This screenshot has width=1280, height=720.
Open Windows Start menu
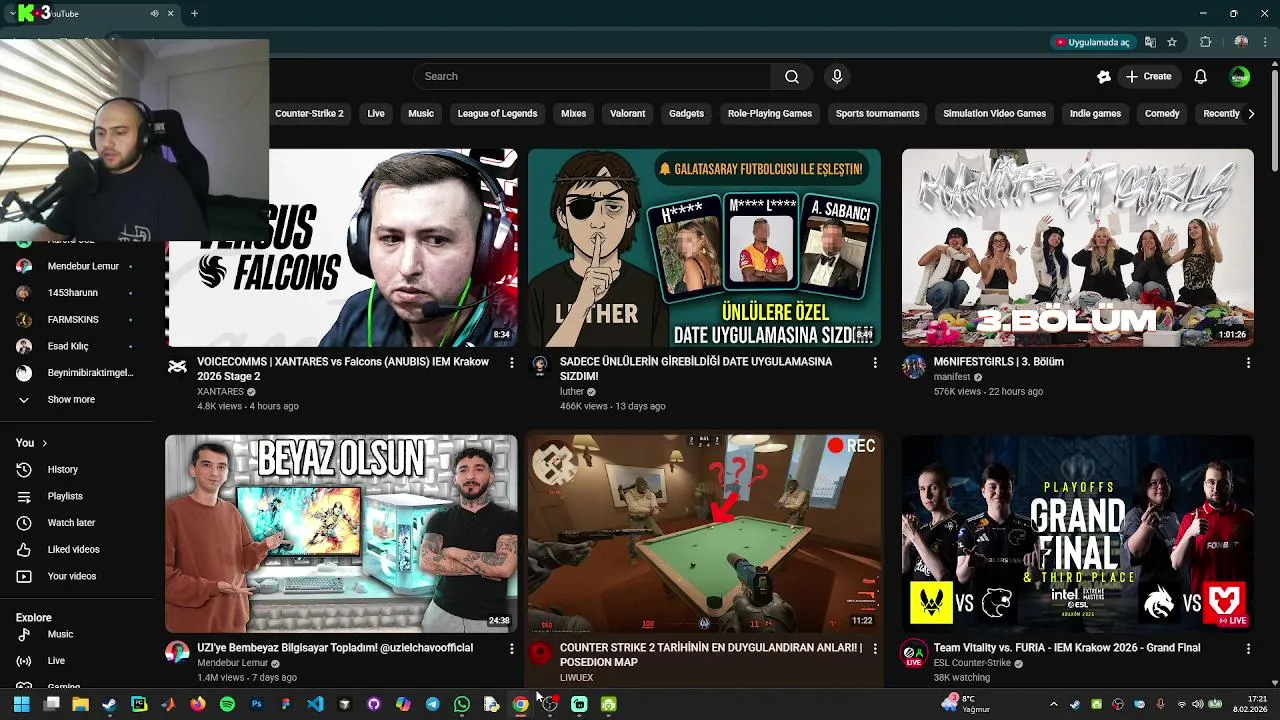pos(22,704)
